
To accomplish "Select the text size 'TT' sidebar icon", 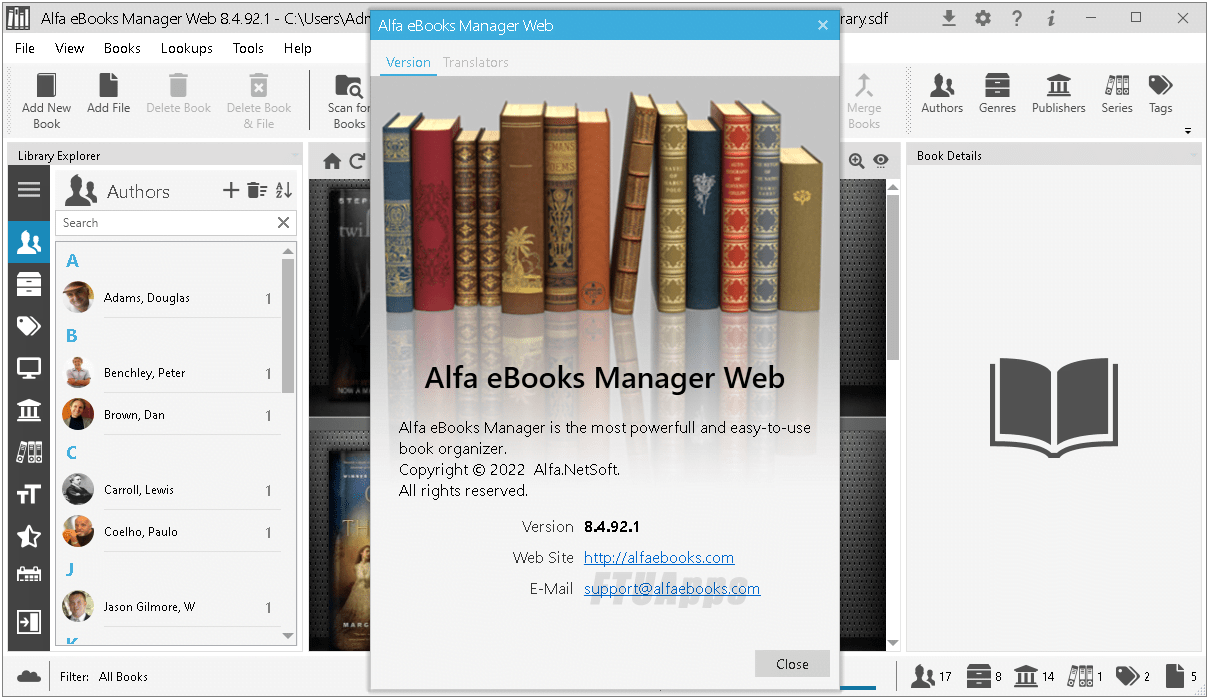I will coord(29,494).
